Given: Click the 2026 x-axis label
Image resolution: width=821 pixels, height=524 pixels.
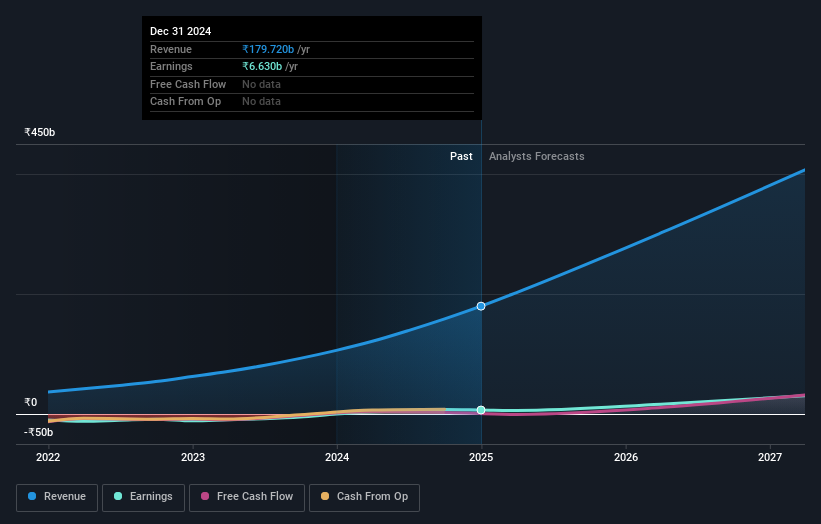Looking at the screenshot, I should tap(626, 457).
